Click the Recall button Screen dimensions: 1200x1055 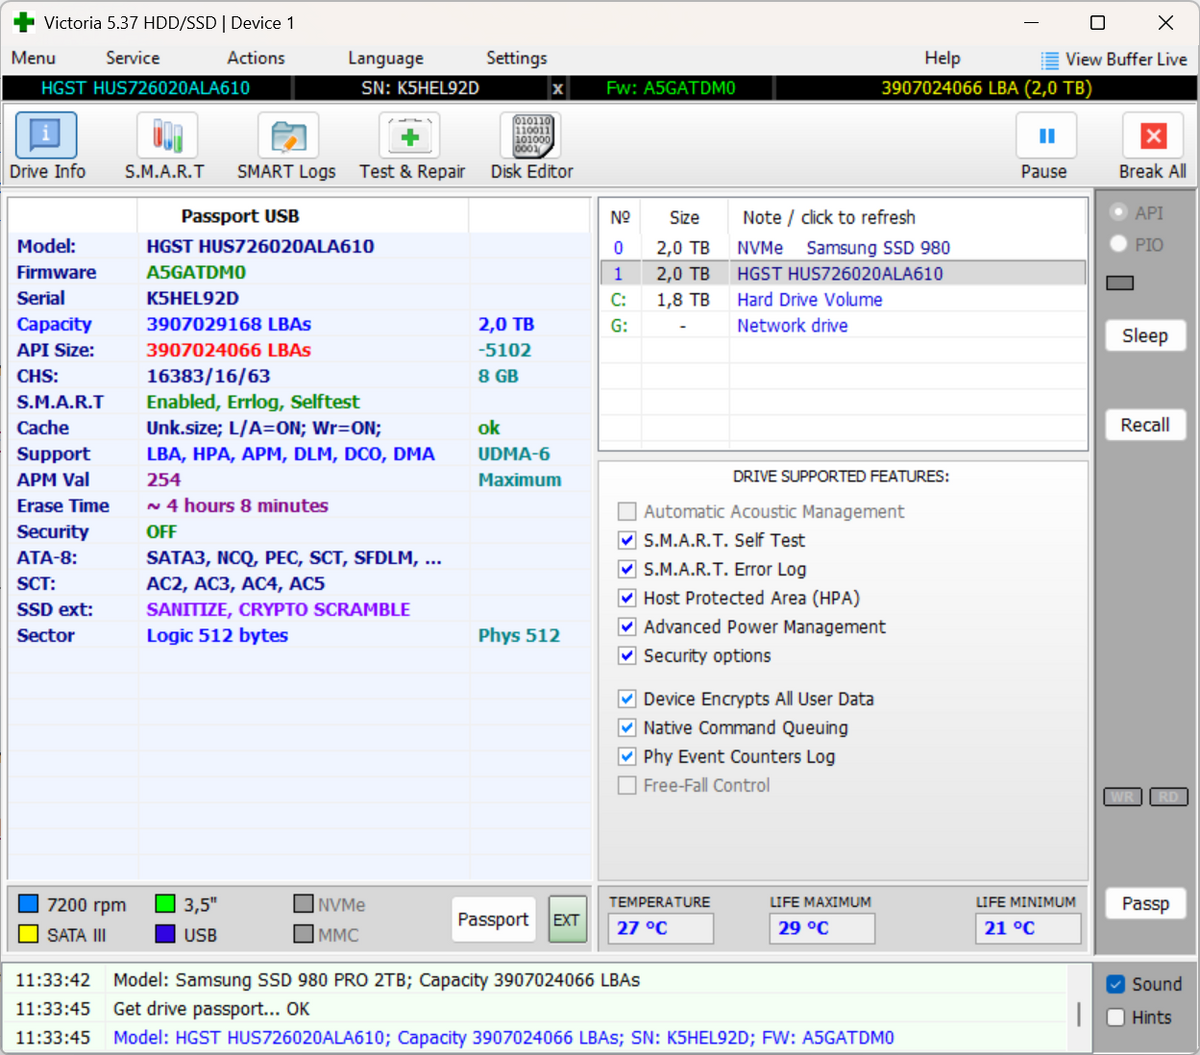[x=1145, y=425]
